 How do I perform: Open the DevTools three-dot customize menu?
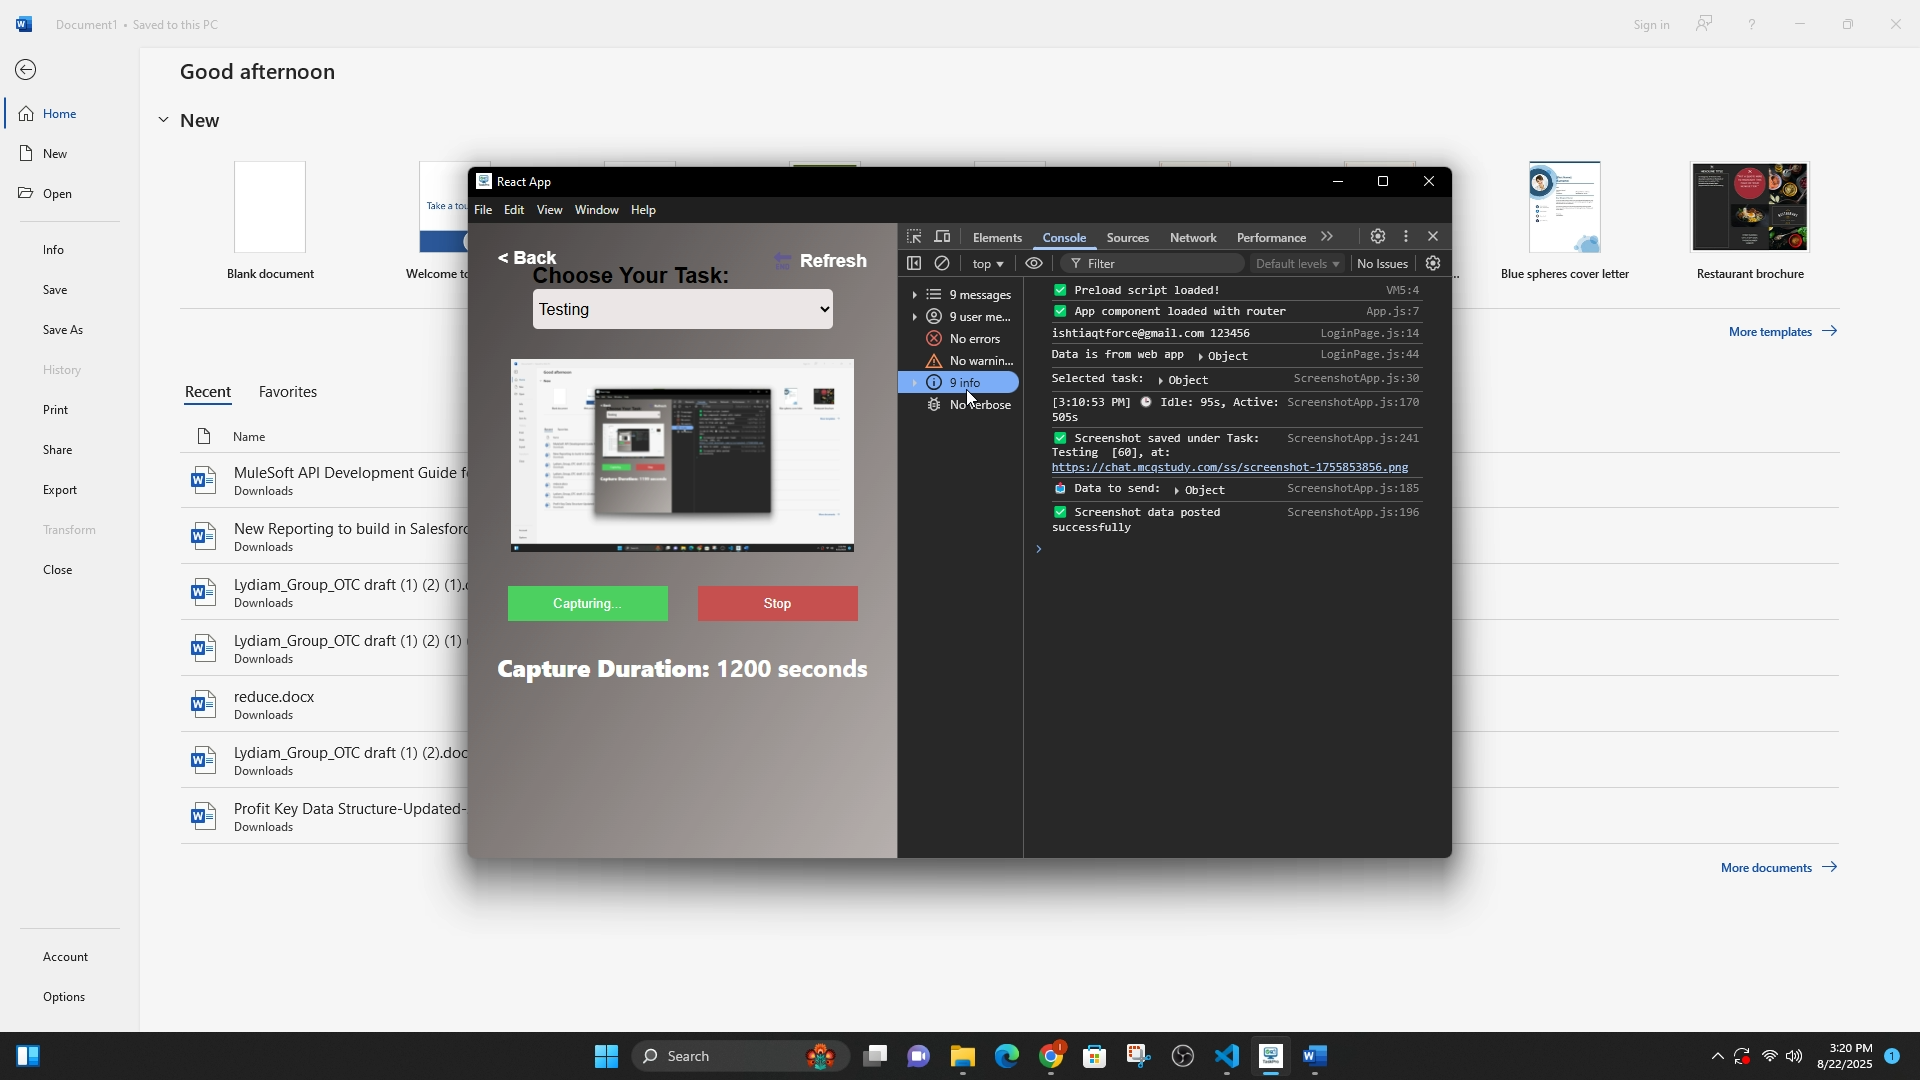coord(1406,237)
